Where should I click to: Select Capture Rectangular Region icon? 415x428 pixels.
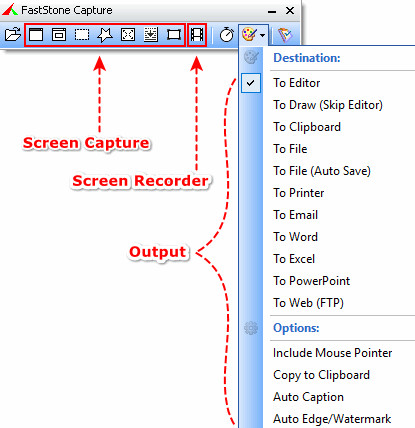[x=82, y=34]
